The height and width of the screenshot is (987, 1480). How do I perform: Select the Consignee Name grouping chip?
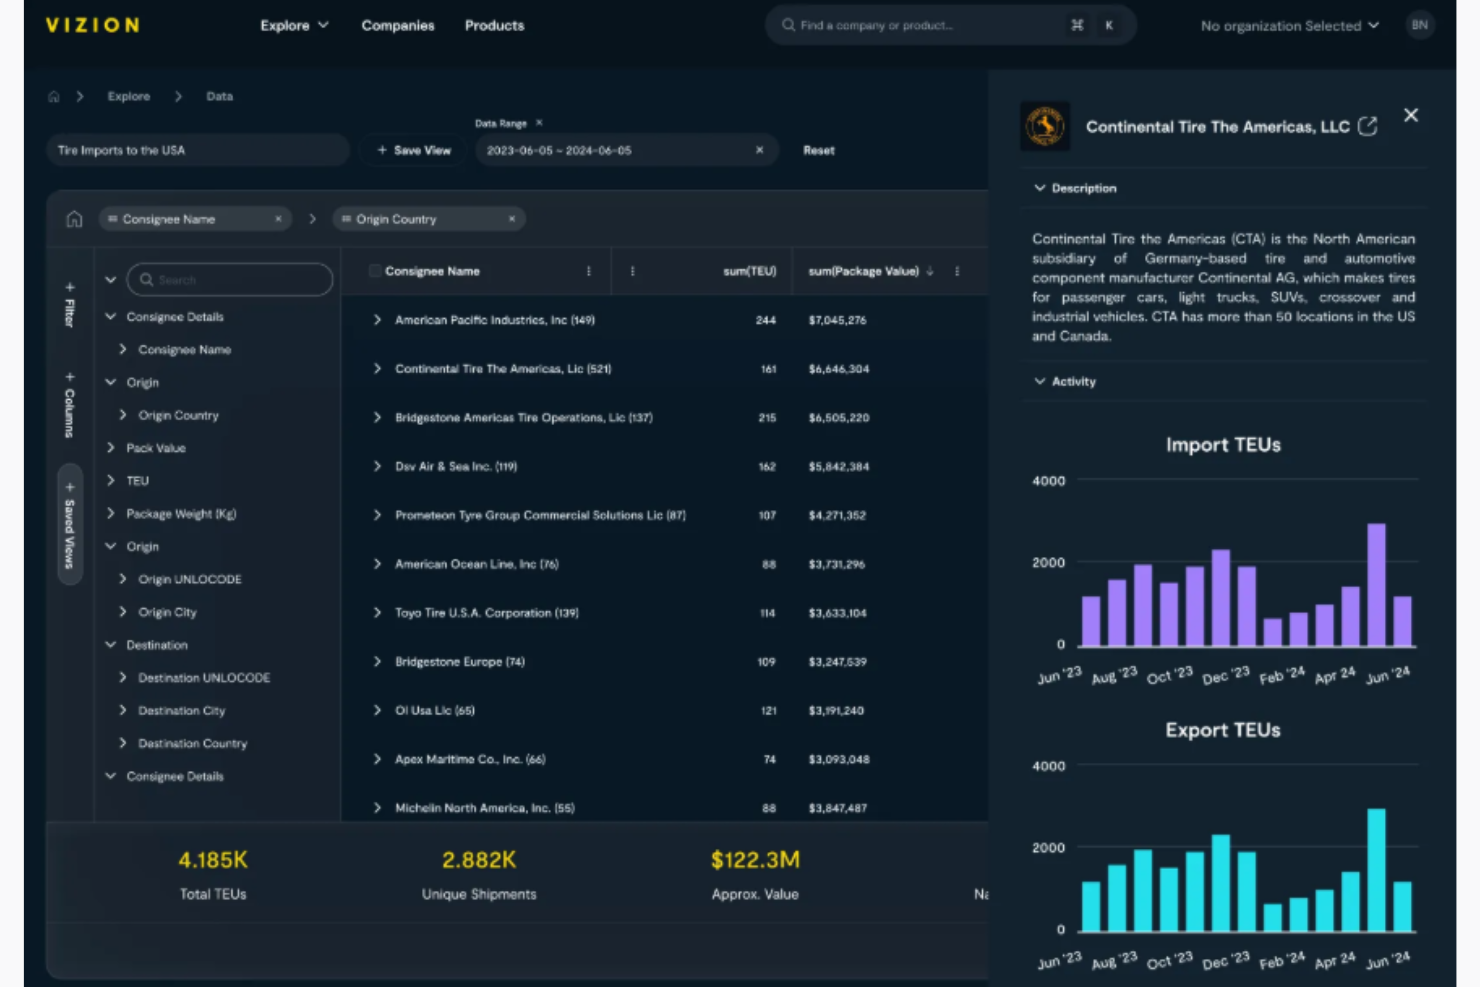195,219
